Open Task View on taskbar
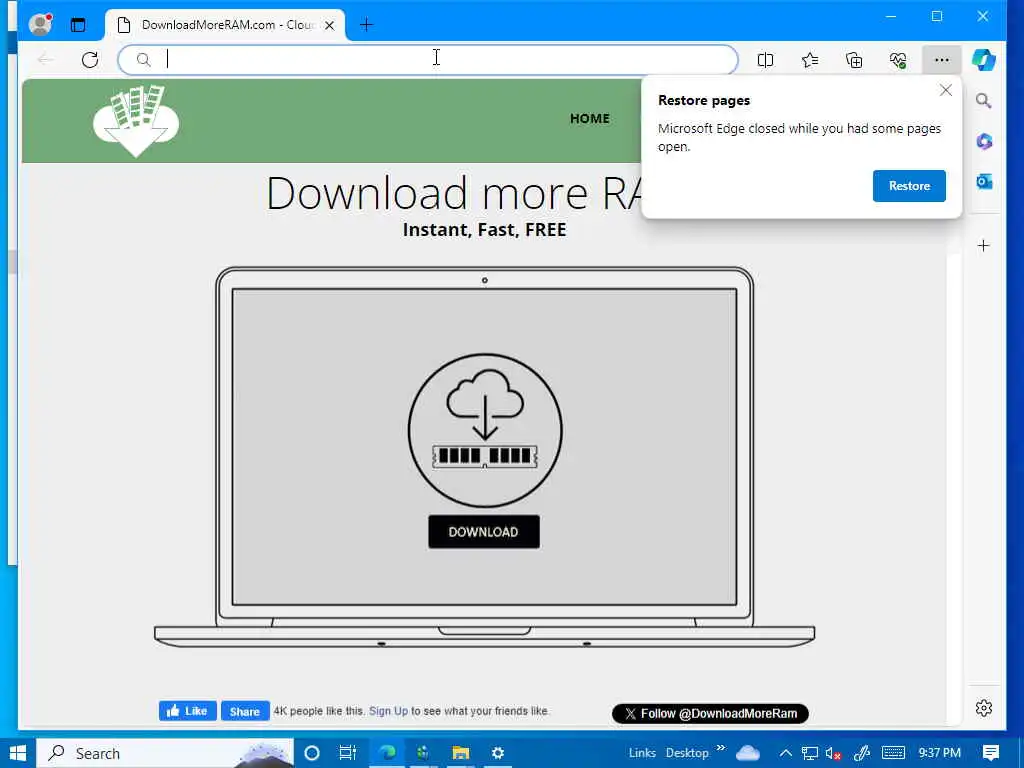The height and width of the screenshot is (768, 1024). [x=348, y=753]
